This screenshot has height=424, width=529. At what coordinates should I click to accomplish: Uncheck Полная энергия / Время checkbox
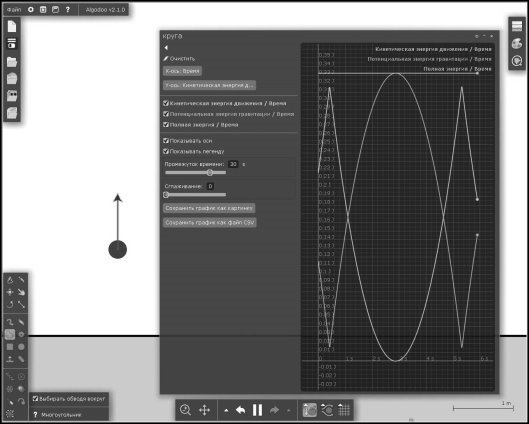click(166, 124)
